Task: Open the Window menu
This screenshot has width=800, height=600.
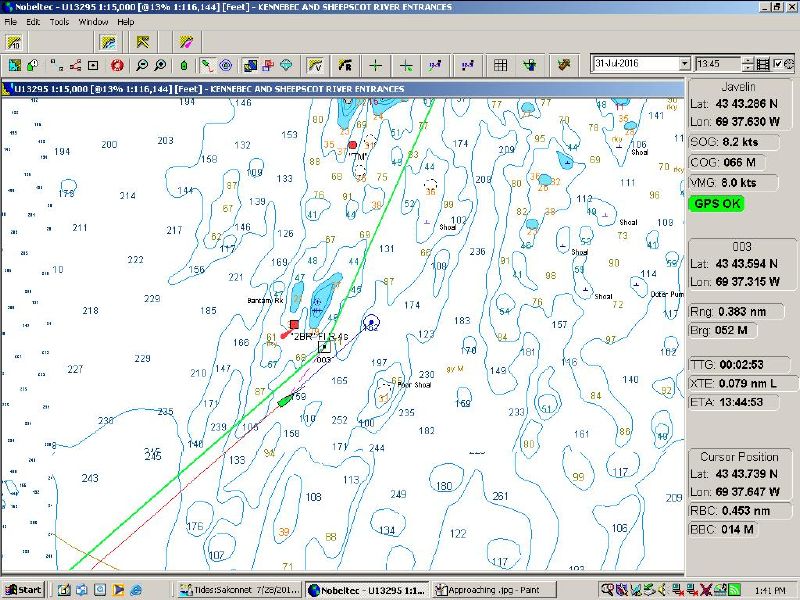Action: click(93, 21)
